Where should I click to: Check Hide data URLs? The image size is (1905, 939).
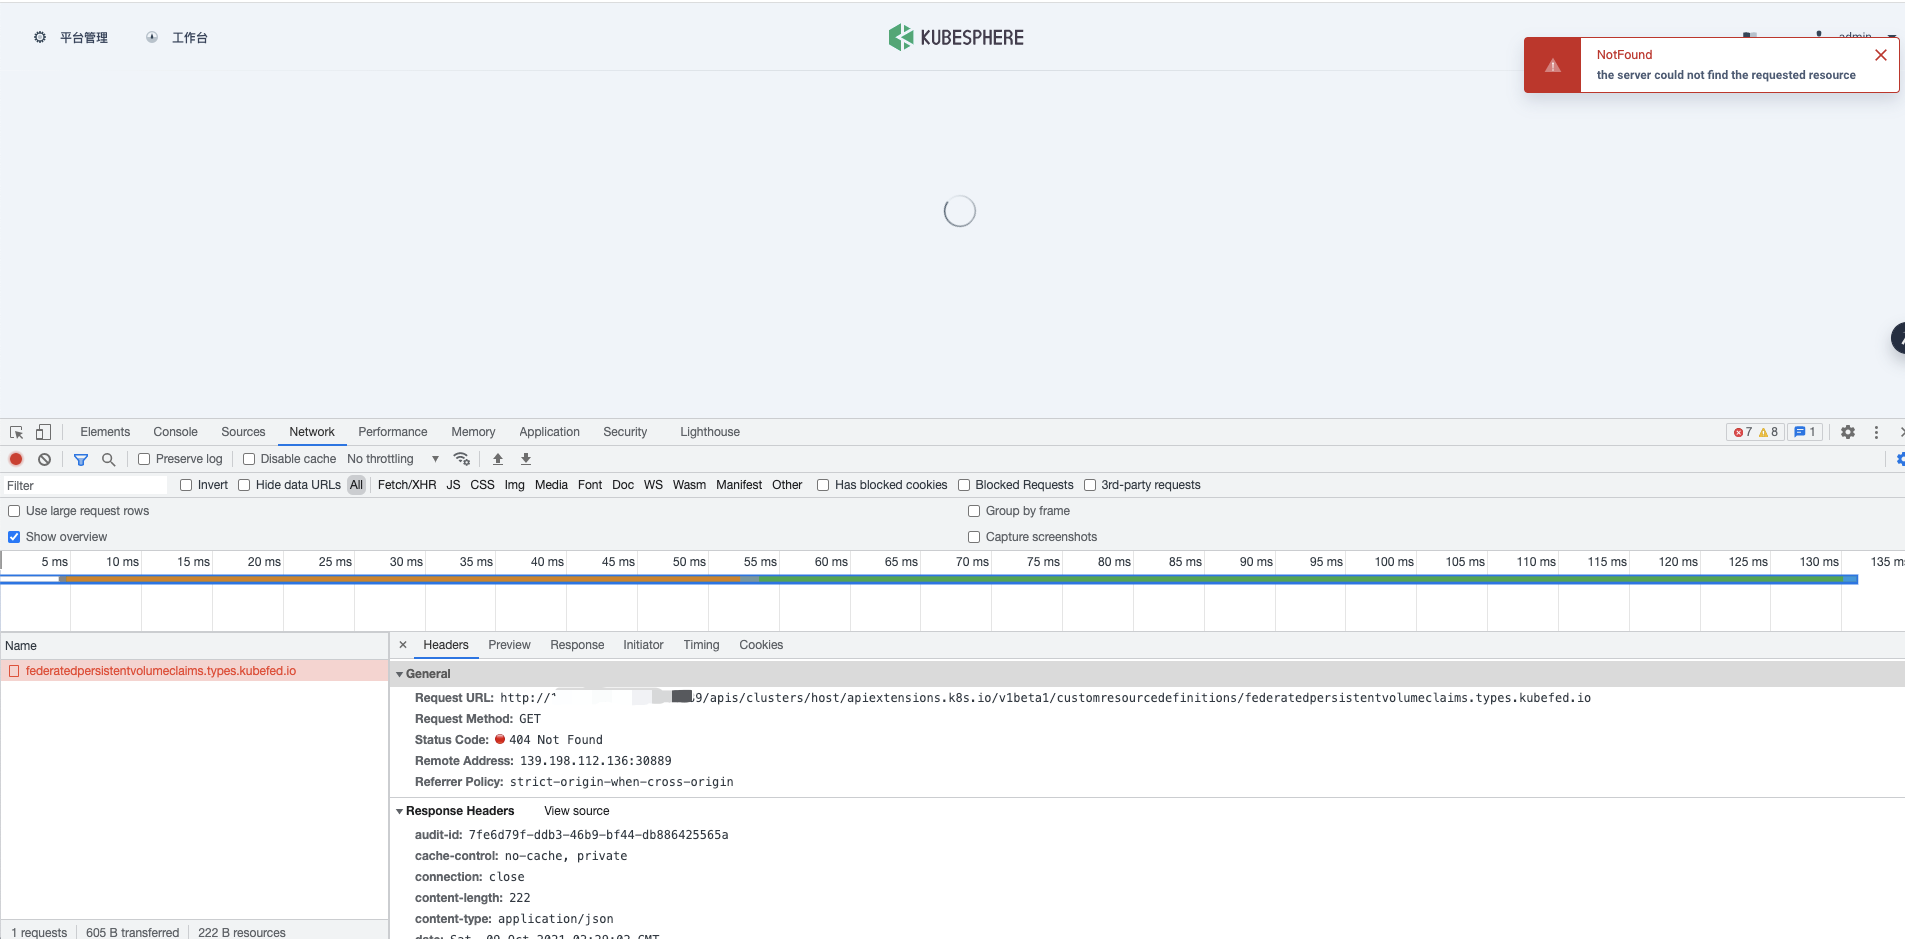244,485
